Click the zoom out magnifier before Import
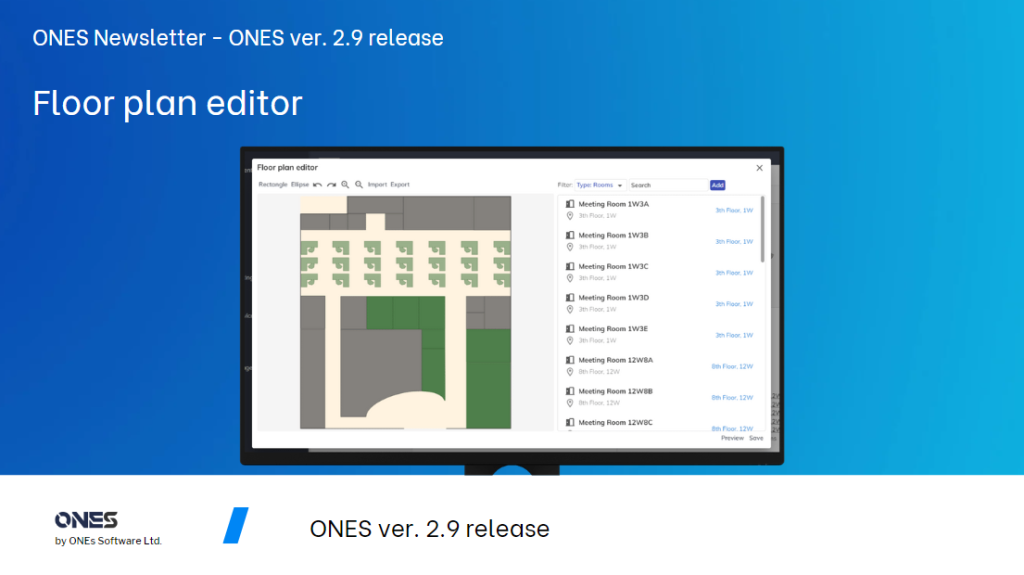The height and width of the screenshot is (575, 1024). point(359,185)
